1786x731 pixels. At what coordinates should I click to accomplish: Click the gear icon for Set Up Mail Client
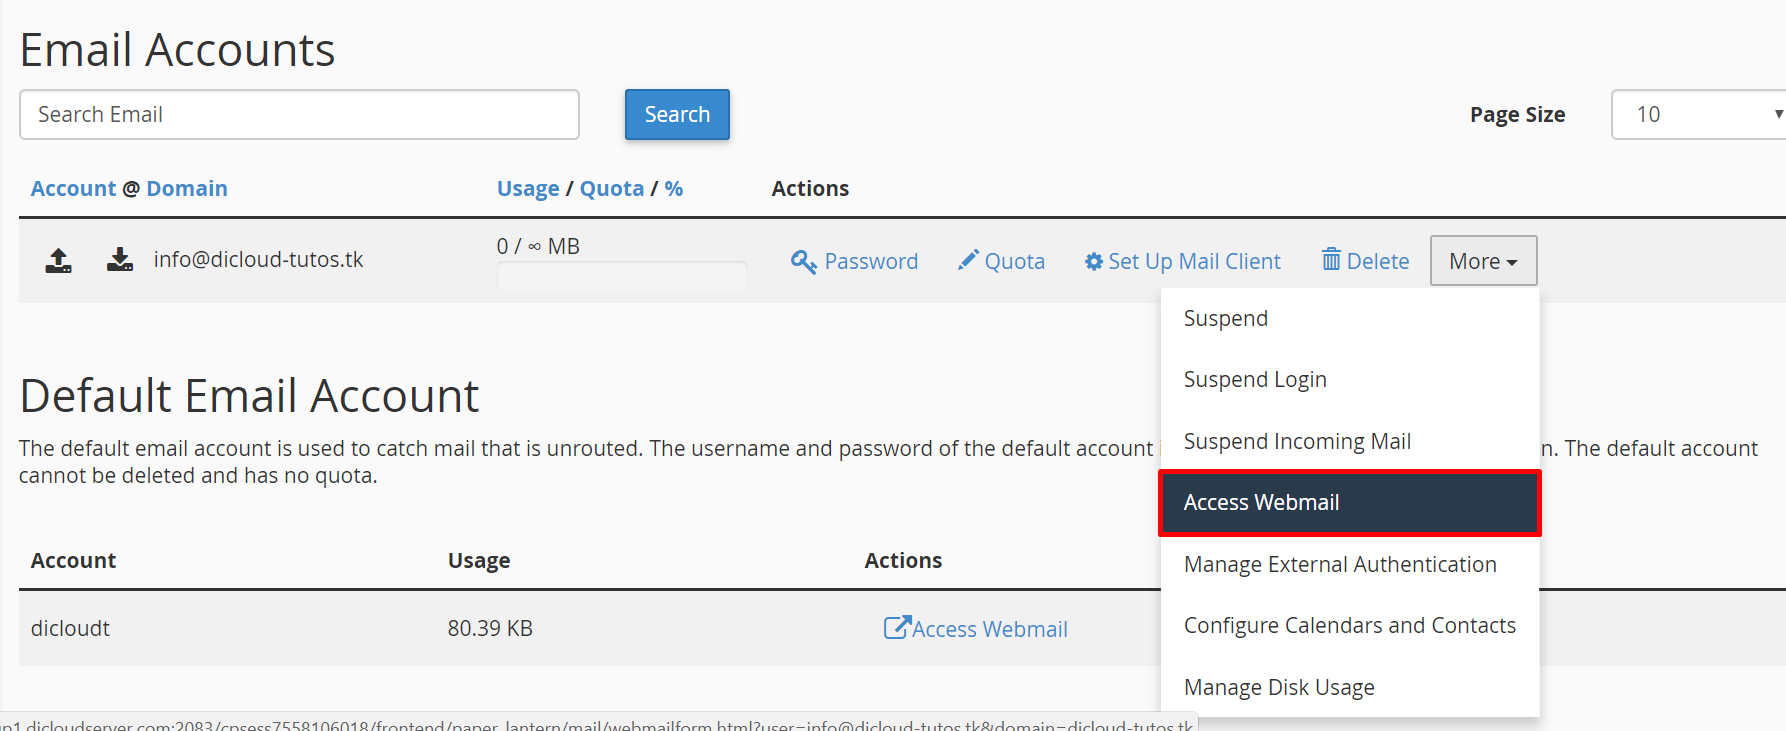(x=1094, y=261)
